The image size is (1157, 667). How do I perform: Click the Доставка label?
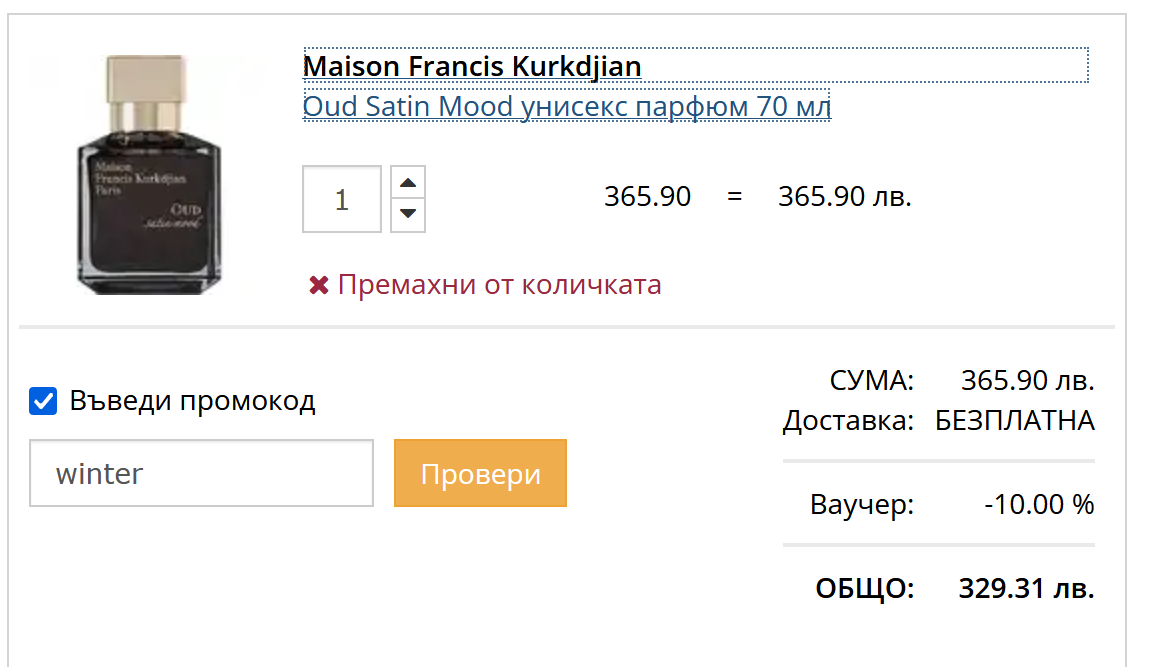click(848, 421)
